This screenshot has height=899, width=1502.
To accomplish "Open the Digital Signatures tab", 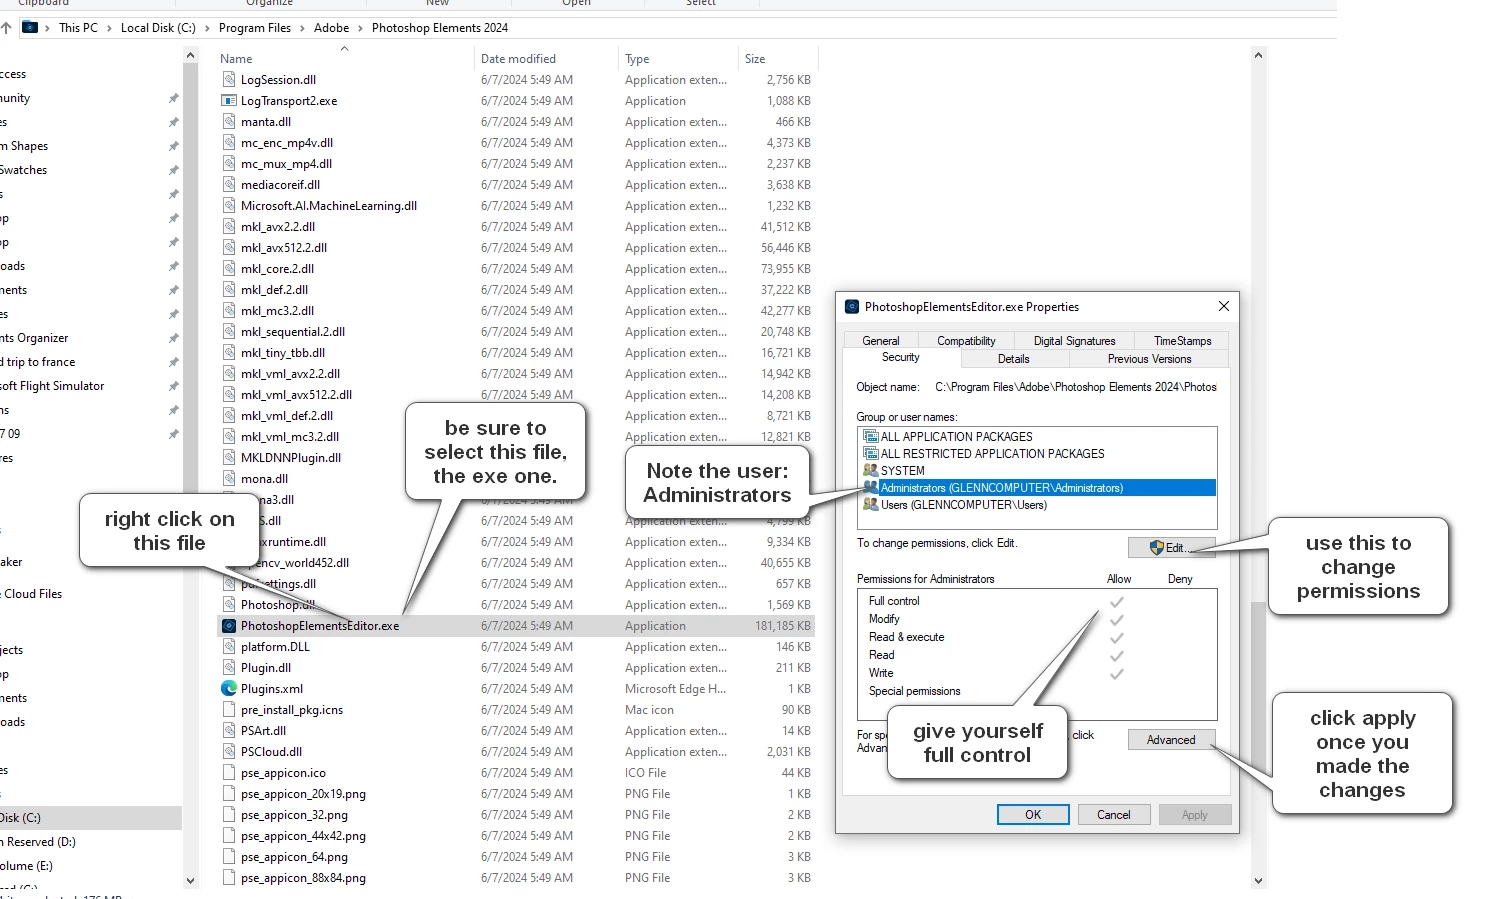I will [x=1074, y=341].
